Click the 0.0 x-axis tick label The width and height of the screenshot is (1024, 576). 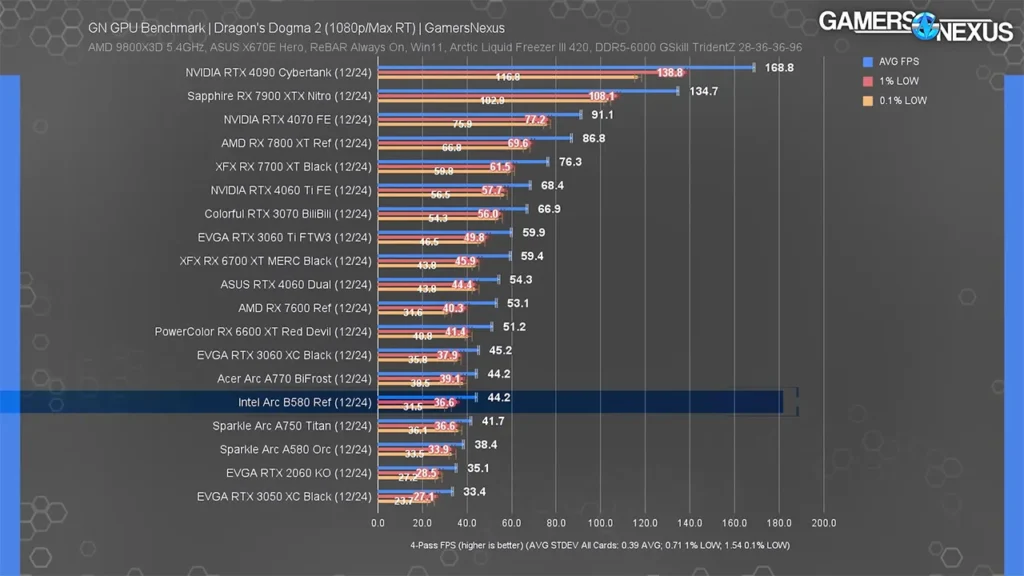[377, 523]
